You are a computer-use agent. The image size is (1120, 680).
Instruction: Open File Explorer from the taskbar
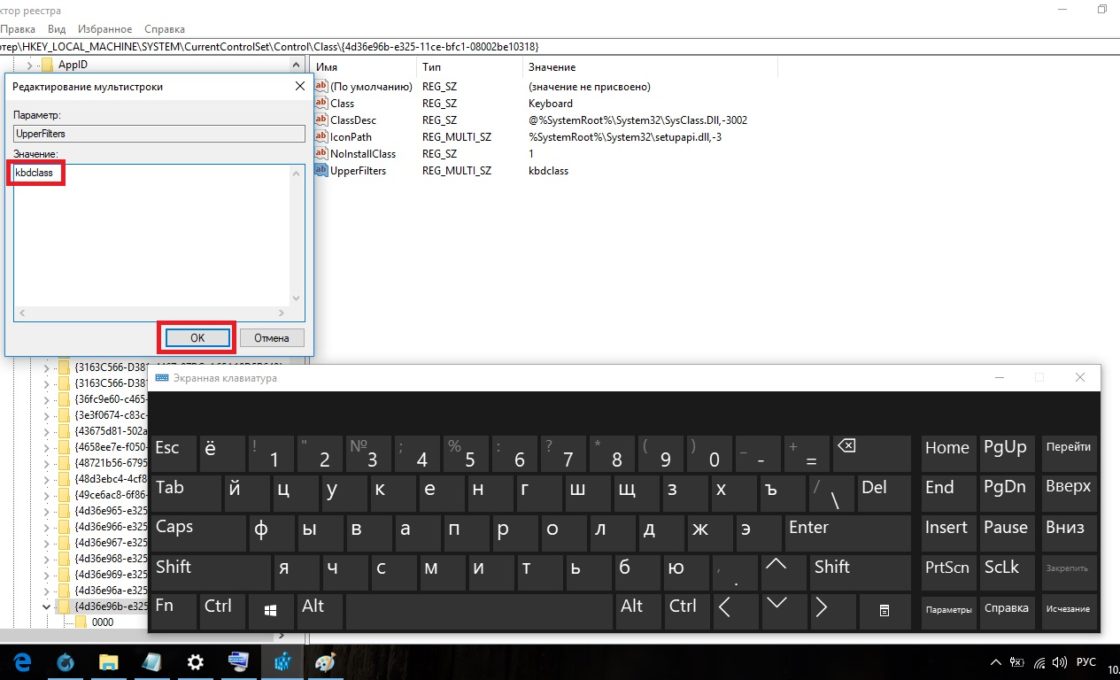[x=108, y=662]
